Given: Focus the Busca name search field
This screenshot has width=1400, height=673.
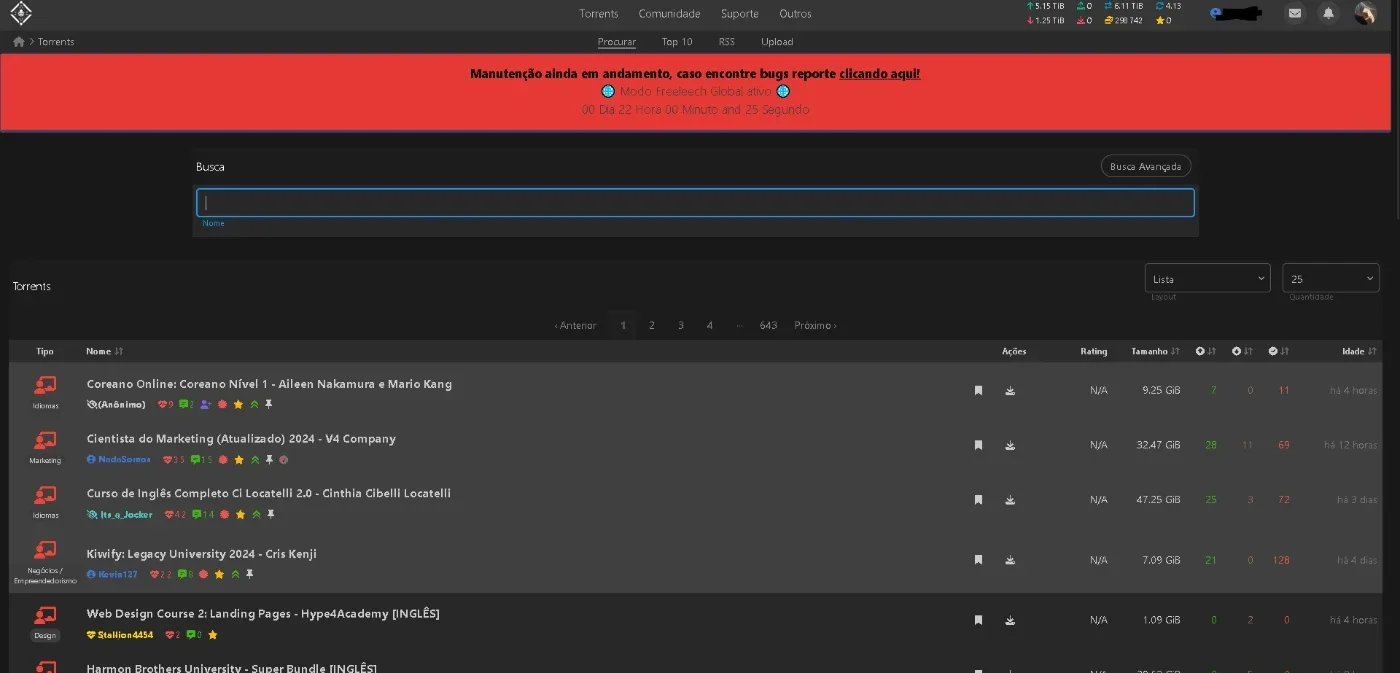Looking at the screenshot, I should [695, 203].
